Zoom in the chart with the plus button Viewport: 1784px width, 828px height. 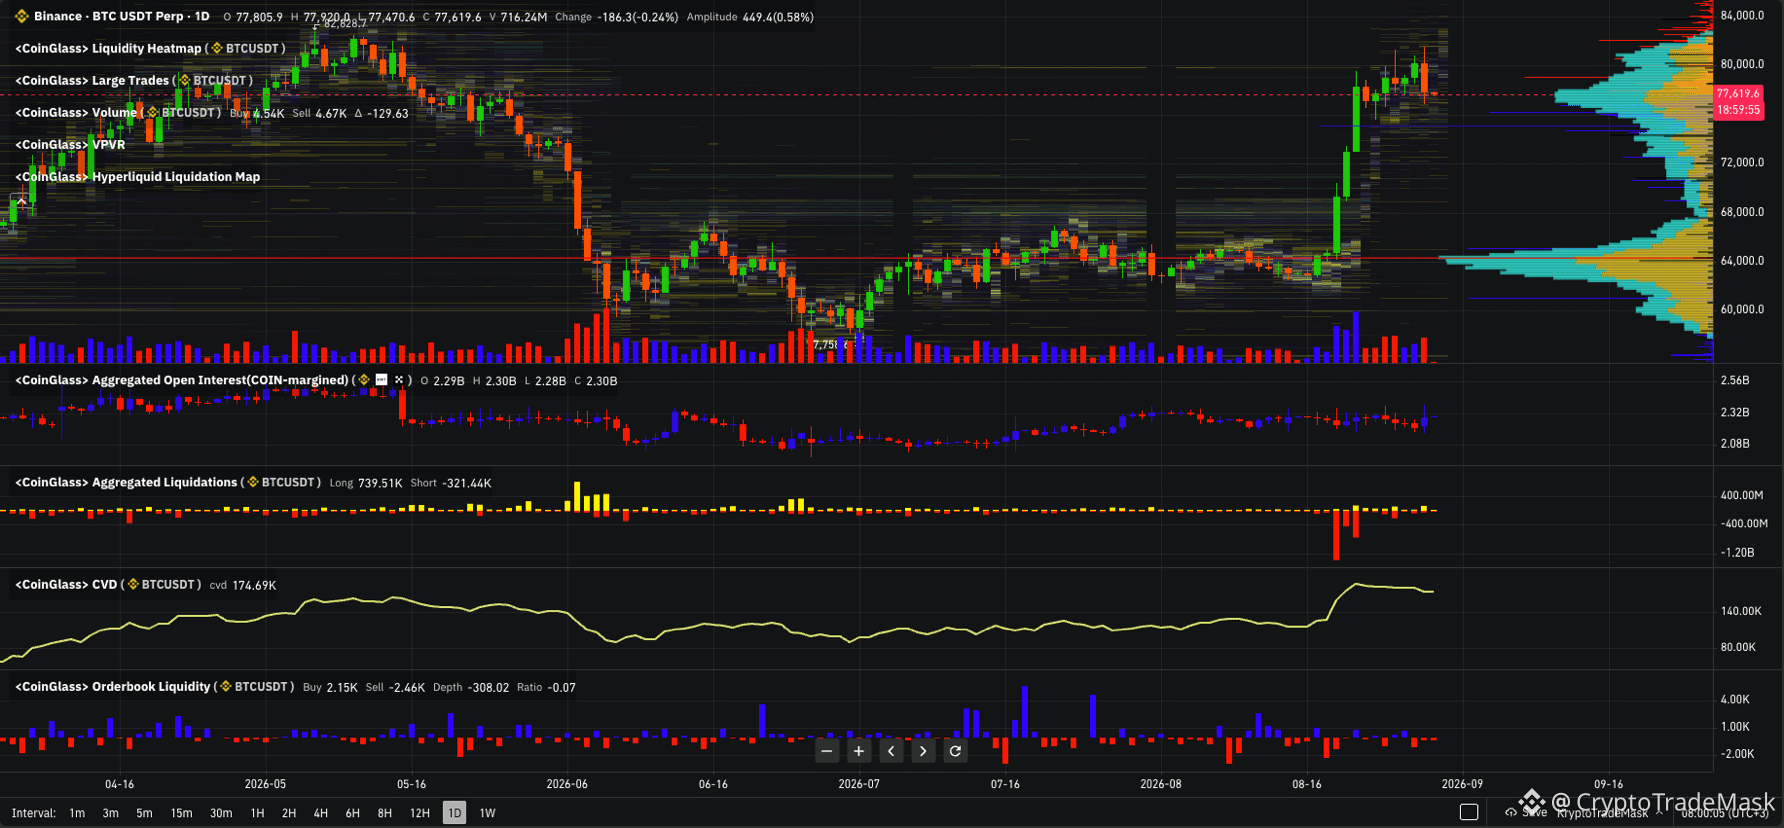[859, 751]
